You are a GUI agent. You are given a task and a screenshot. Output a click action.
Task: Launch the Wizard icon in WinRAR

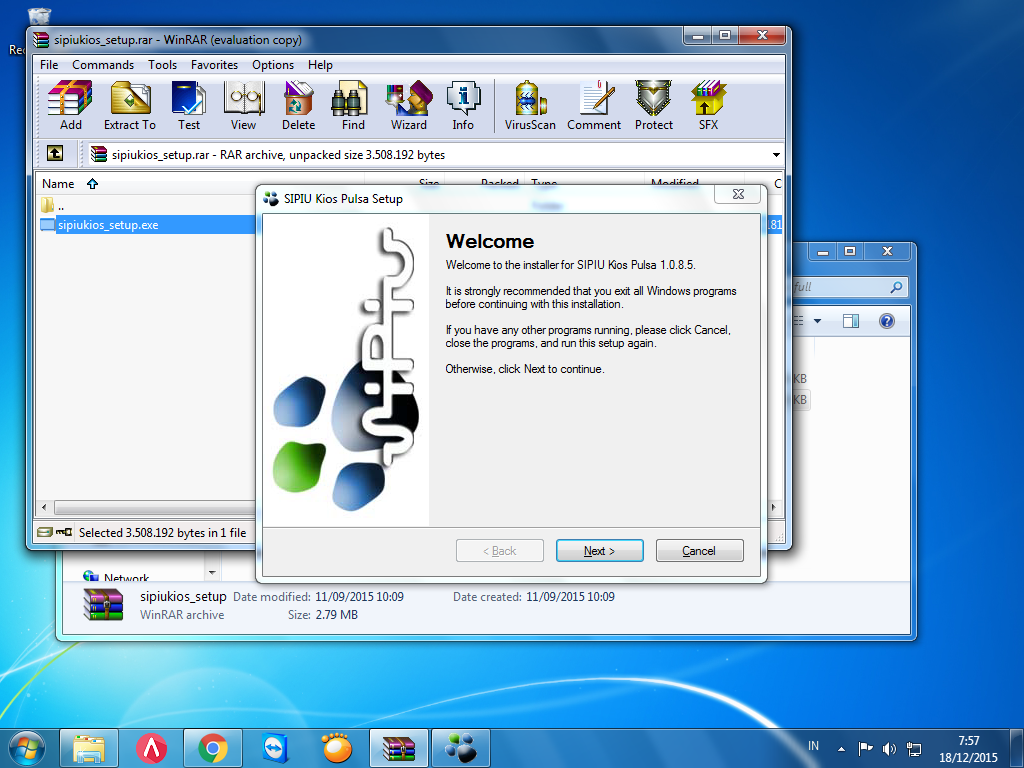point(409,105)
